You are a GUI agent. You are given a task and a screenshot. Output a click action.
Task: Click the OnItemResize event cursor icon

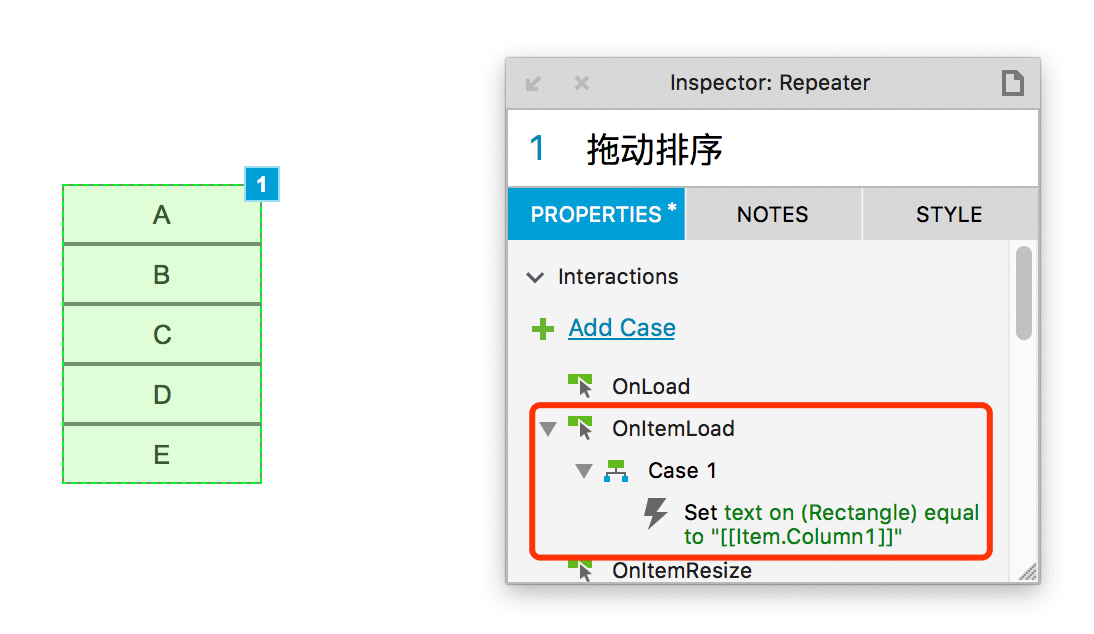coord(580,570)
